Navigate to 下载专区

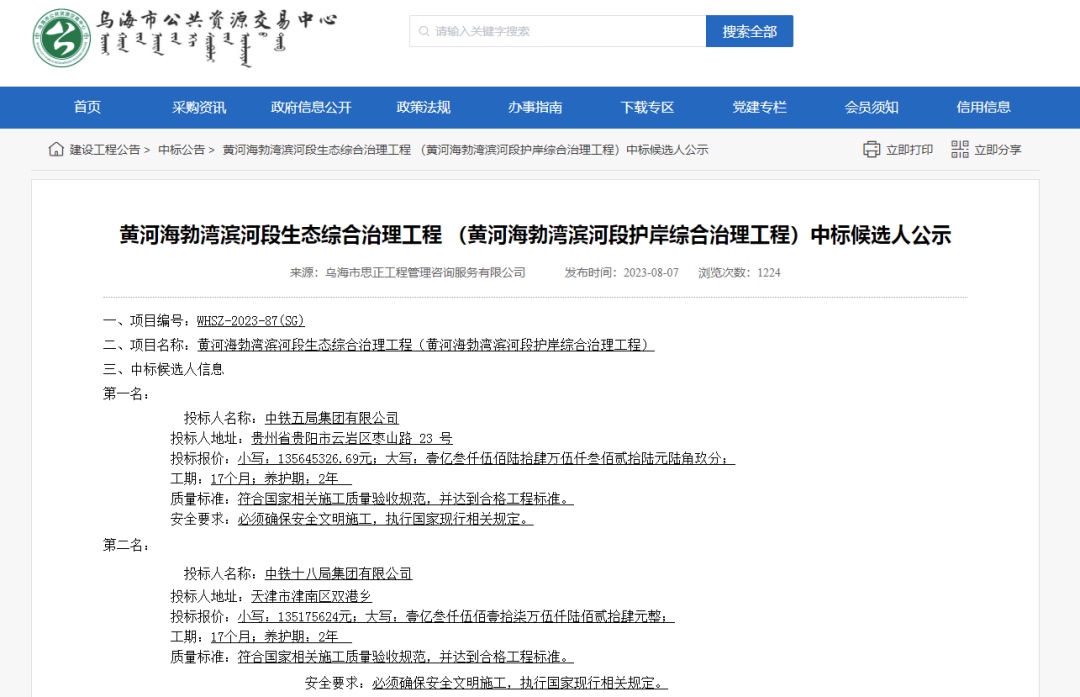[x=647, y=108]
